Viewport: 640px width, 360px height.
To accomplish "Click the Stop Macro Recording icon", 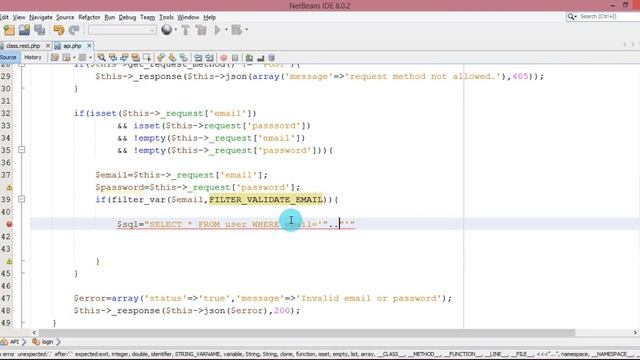I will [235, 58].
